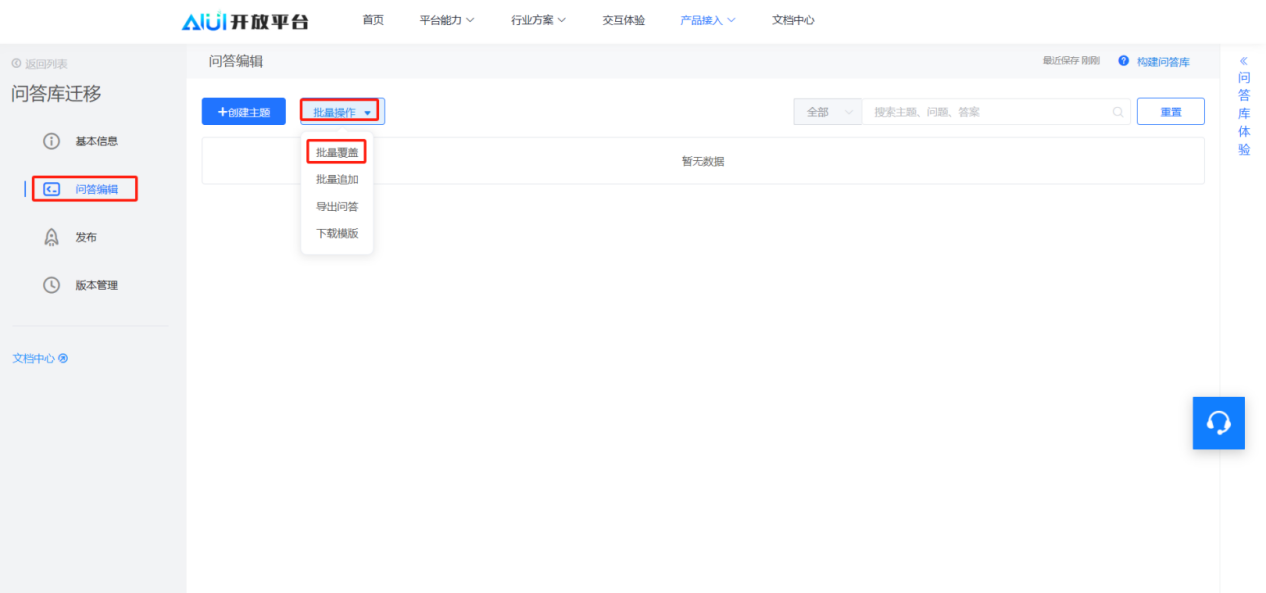Open the customer service headset button
Image resolution: width=1266 pixels, height=593 pixels.
click(x=1218, y=423)
